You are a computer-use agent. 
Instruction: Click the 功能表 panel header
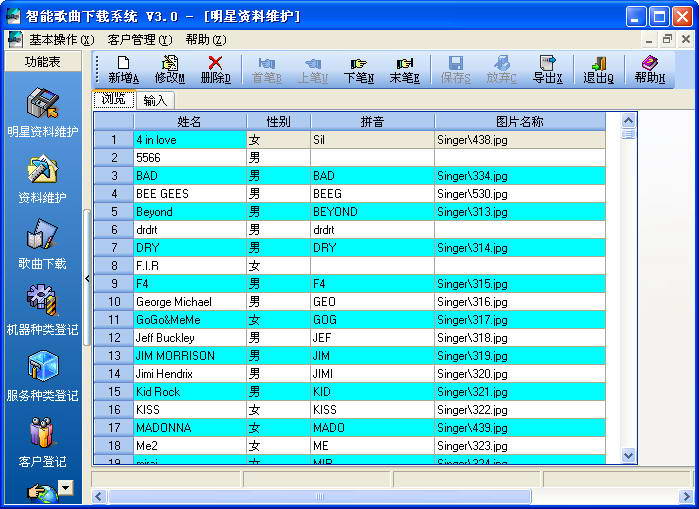(43, 62)
